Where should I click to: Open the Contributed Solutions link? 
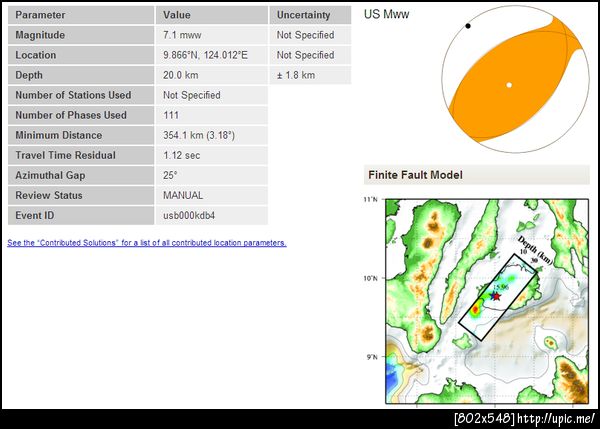tap(147, 243)
